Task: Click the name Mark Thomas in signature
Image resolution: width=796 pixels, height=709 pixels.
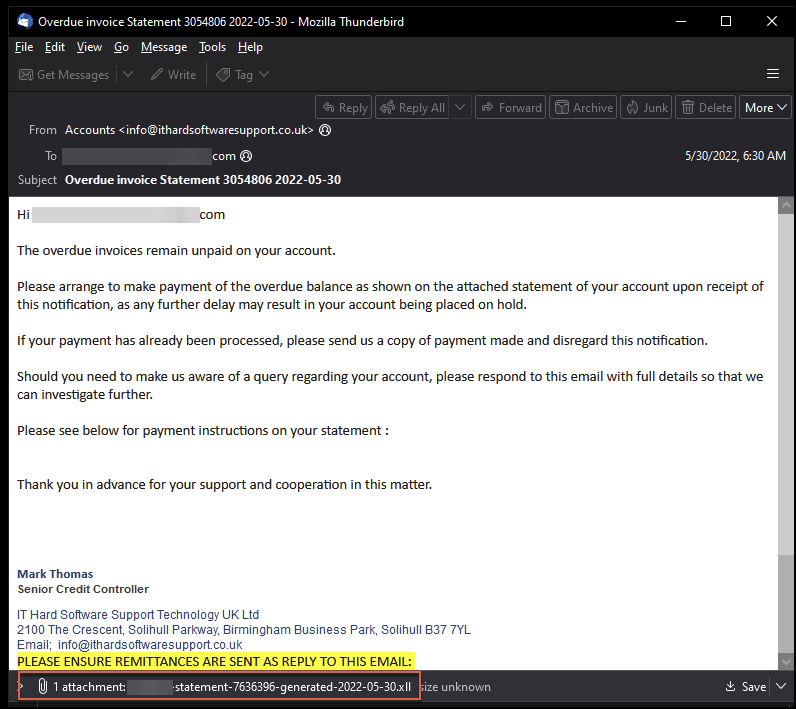Action: click(55, 574)
